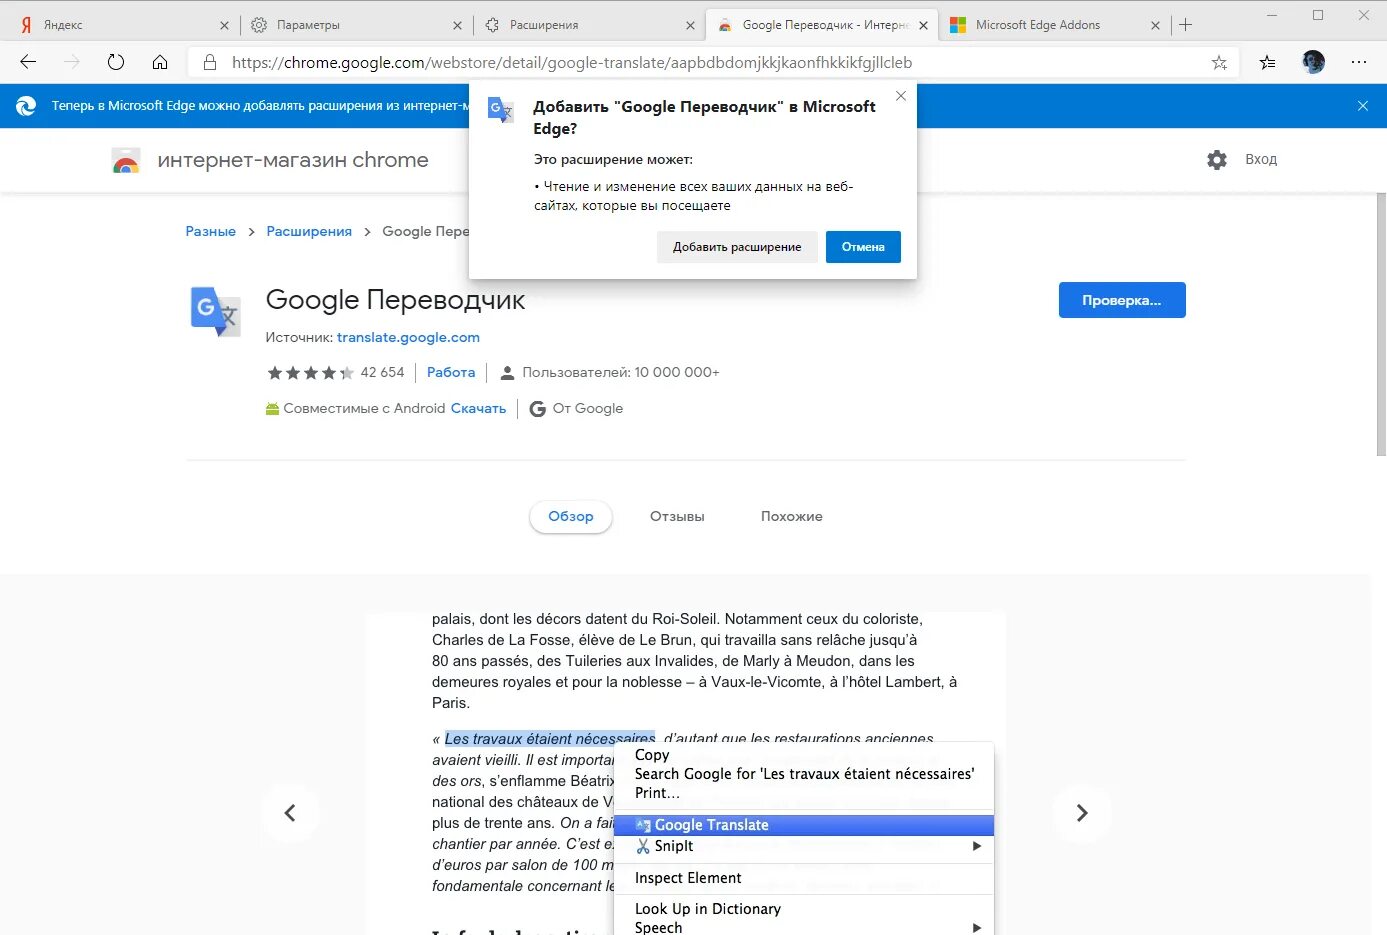1387x935 pixels.
Task: Click the Google Переводчик heading
Action: point(395,300)
